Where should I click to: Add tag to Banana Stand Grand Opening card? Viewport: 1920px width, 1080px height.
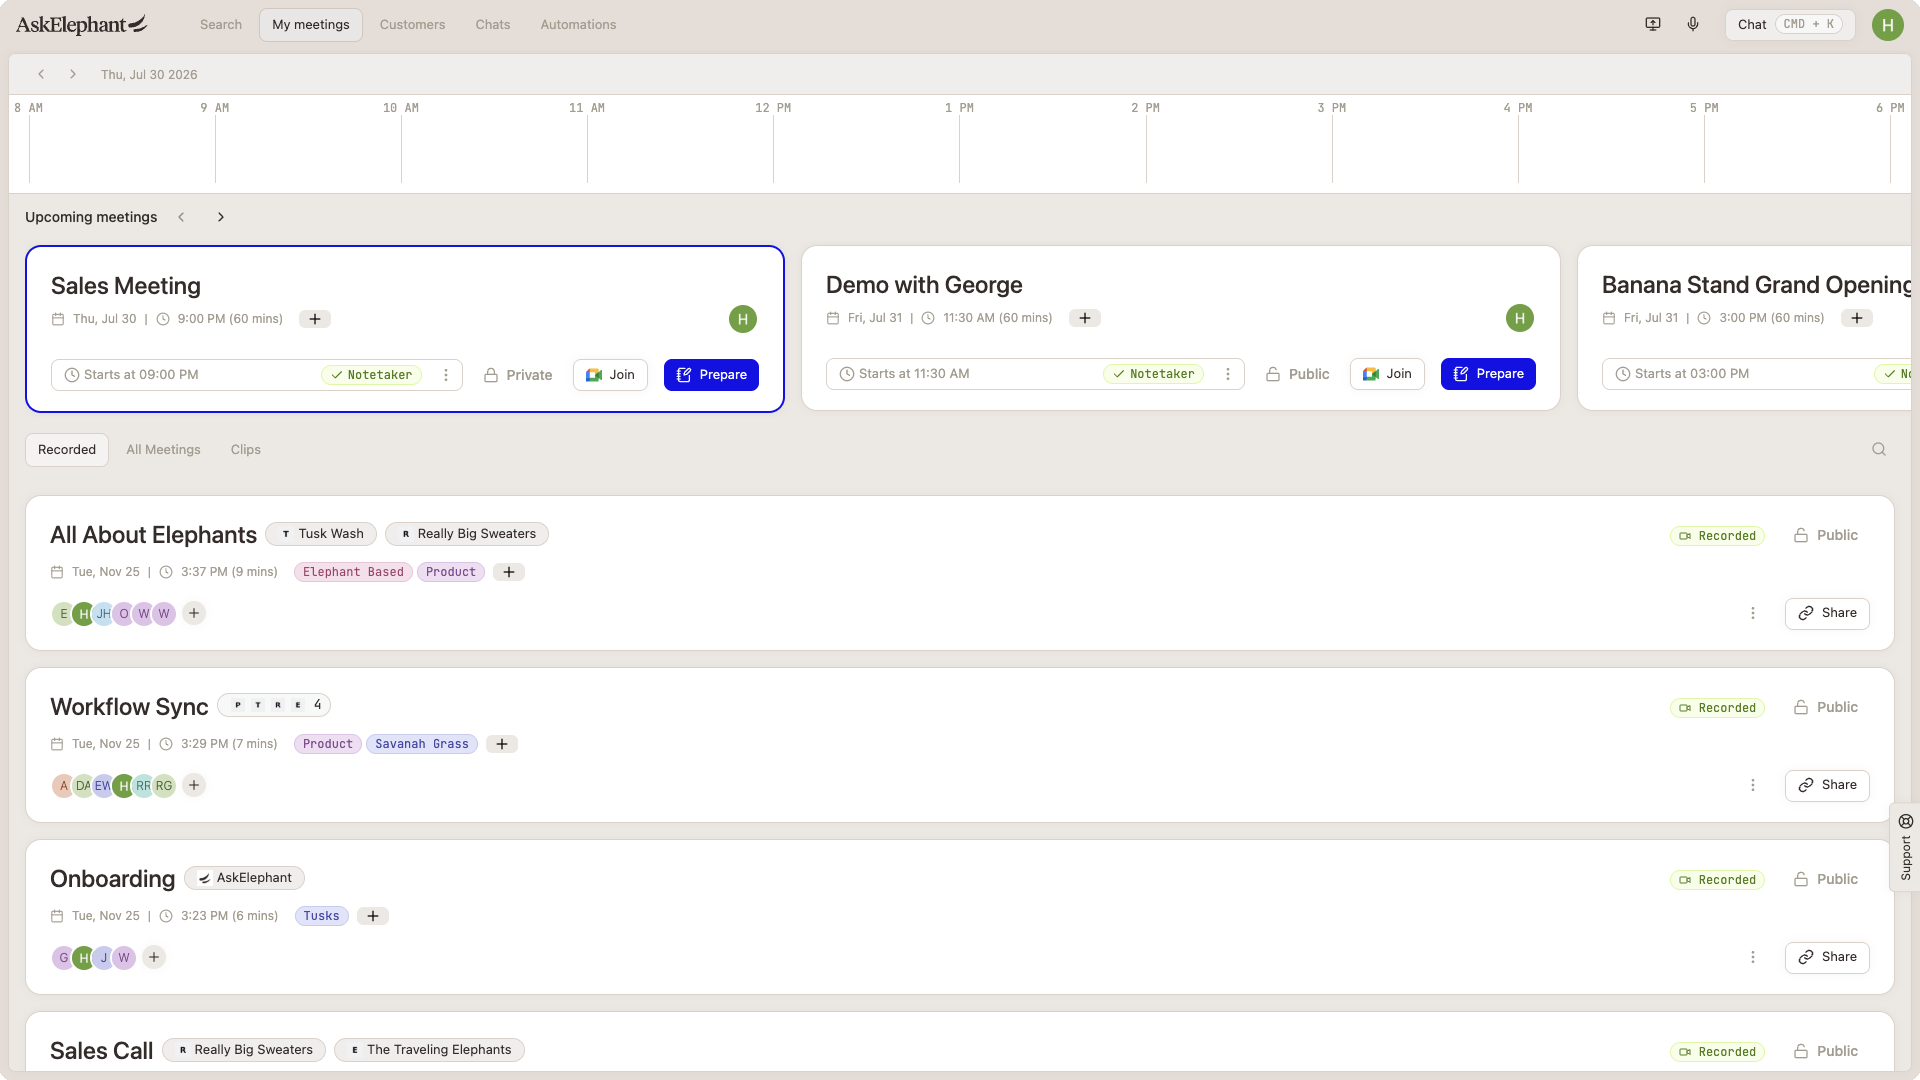coord(1857,318)
